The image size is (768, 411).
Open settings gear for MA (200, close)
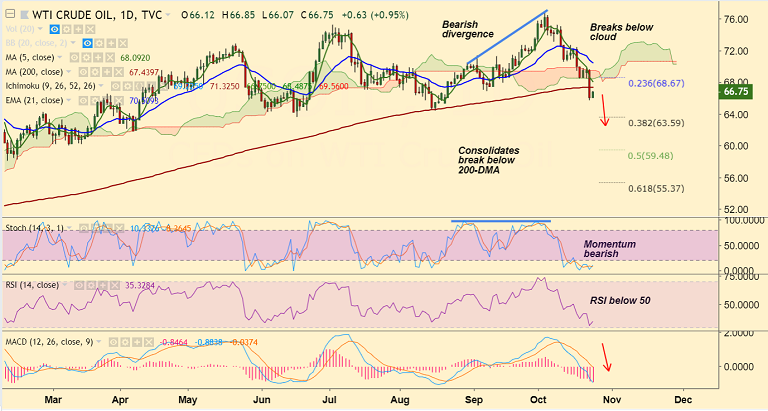click(95, 72)
